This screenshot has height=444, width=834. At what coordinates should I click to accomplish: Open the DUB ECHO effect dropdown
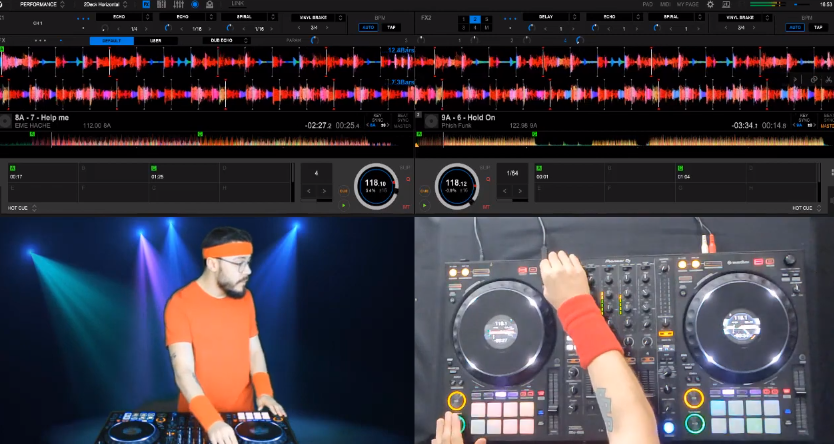coord(227,40)
